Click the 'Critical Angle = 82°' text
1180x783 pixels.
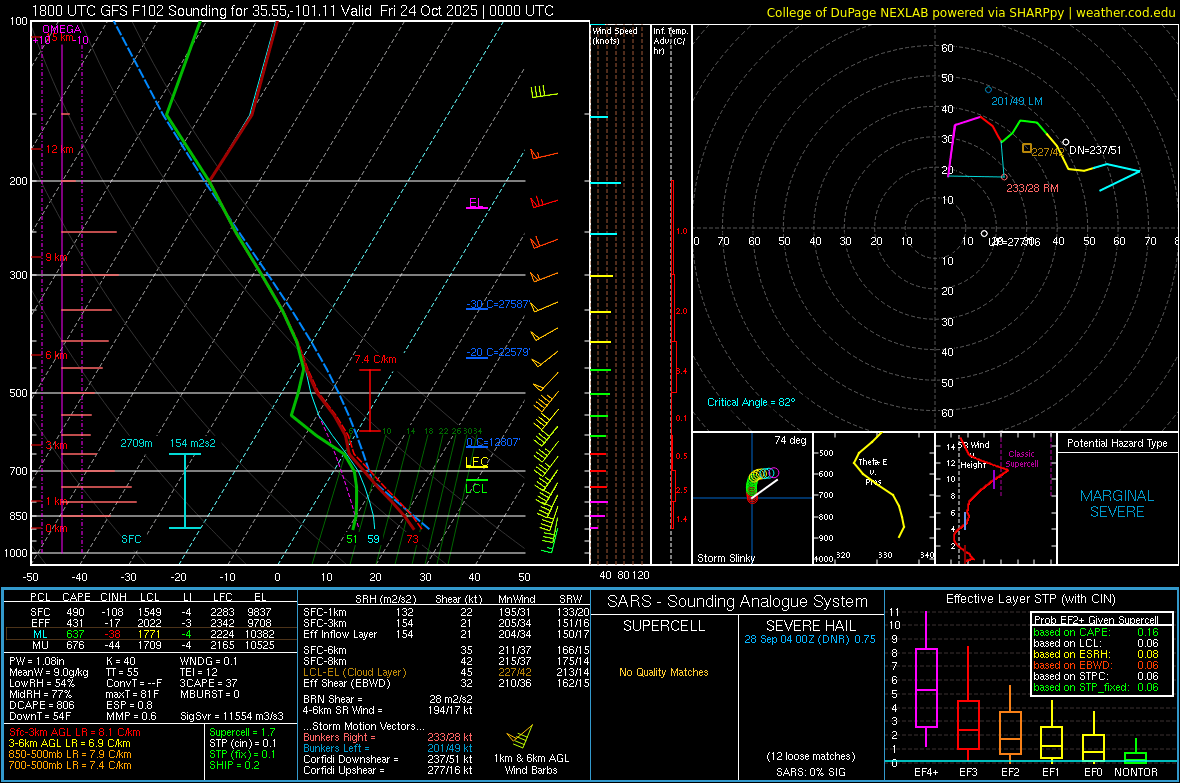tap(751, 402)
